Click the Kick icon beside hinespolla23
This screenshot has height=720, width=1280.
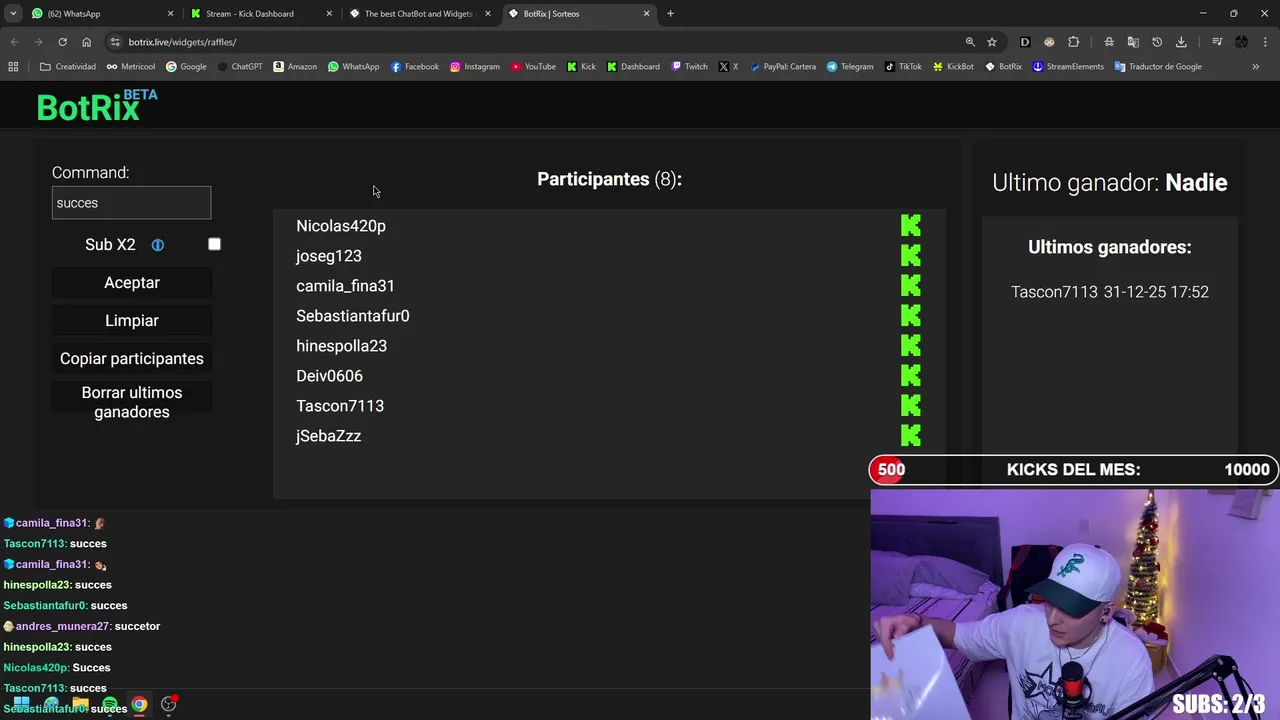910,346
